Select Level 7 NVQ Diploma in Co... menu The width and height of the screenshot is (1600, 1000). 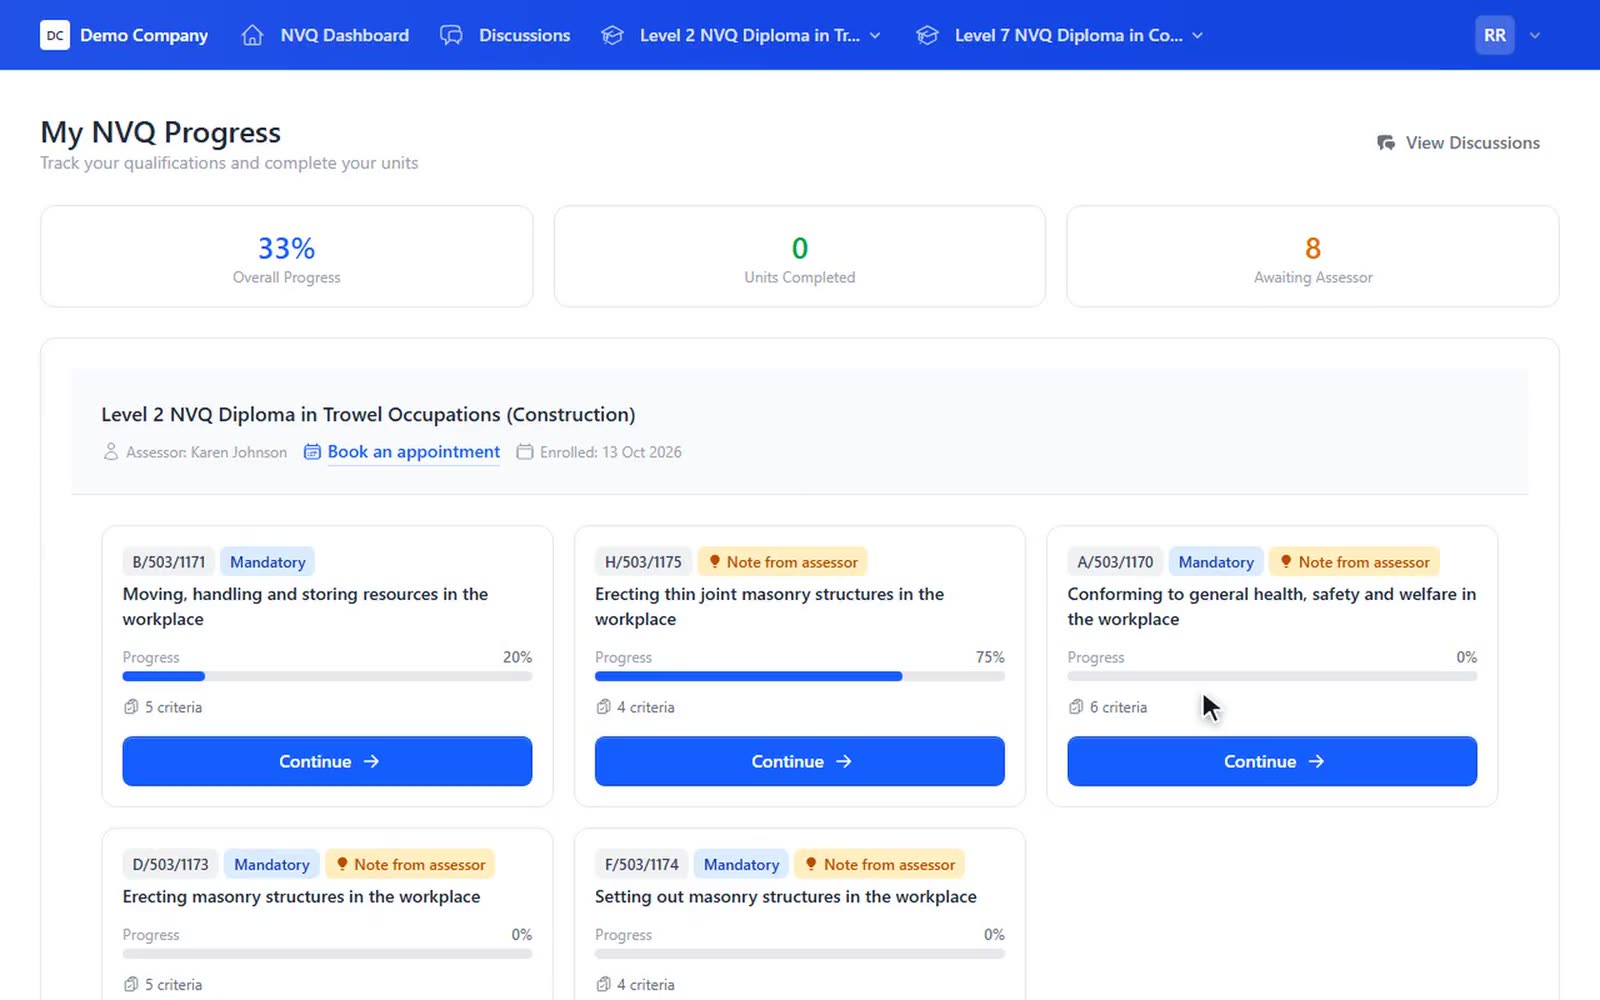coord(1059,35)
